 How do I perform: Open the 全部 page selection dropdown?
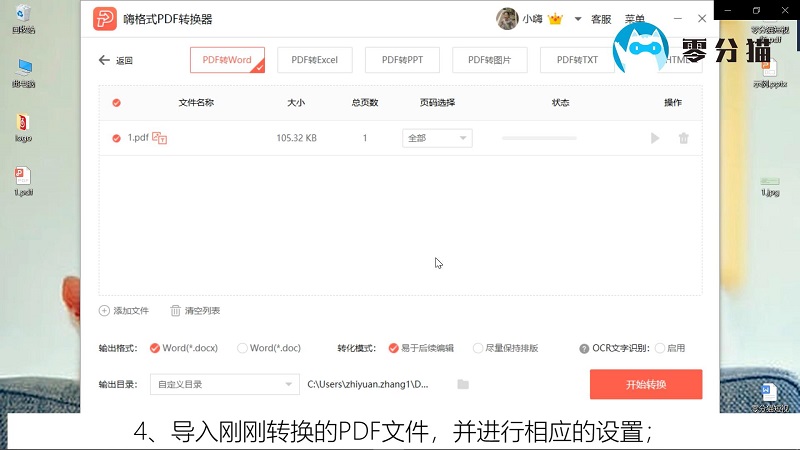(x=437, y=138)
